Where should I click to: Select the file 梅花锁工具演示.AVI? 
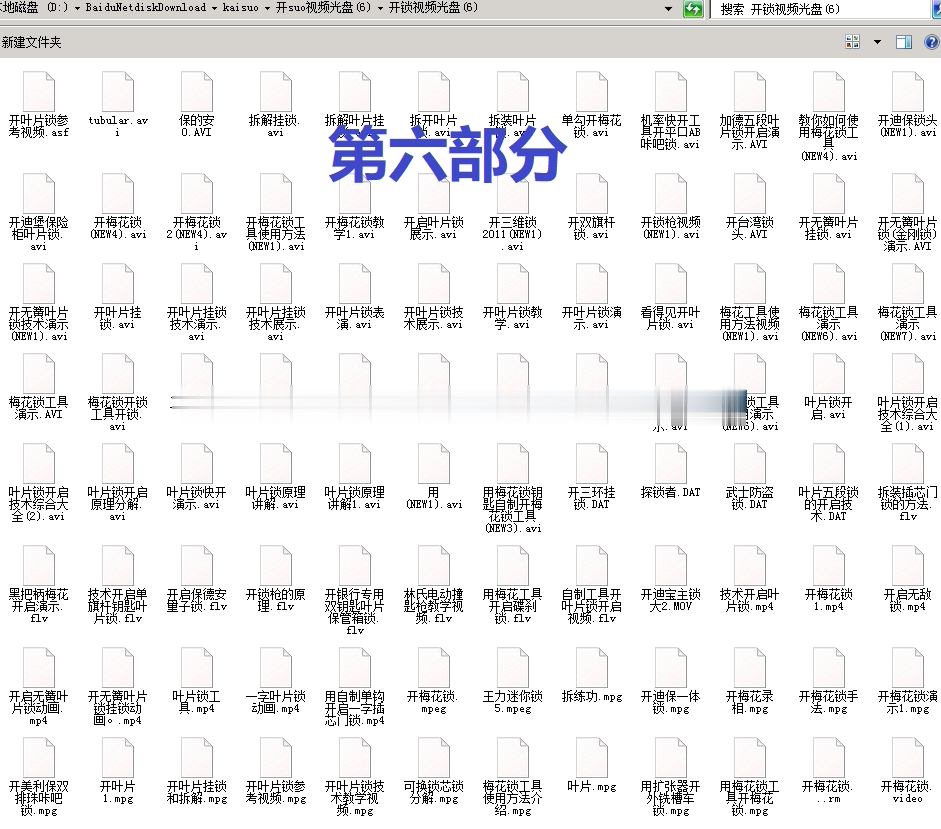pos(39,387)
